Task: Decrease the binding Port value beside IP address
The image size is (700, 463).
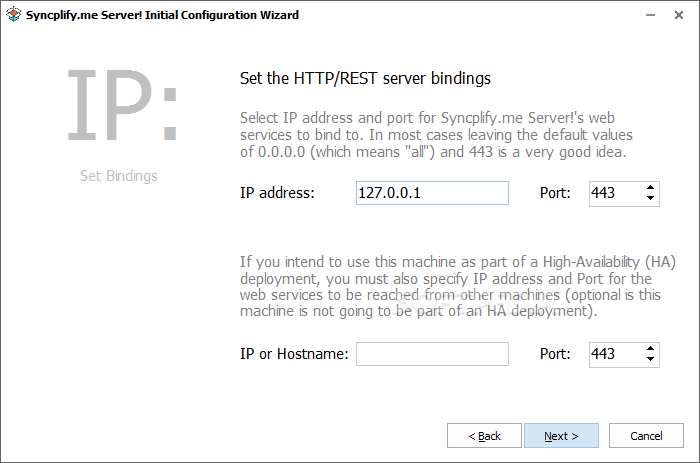Action: pos(650,198)
